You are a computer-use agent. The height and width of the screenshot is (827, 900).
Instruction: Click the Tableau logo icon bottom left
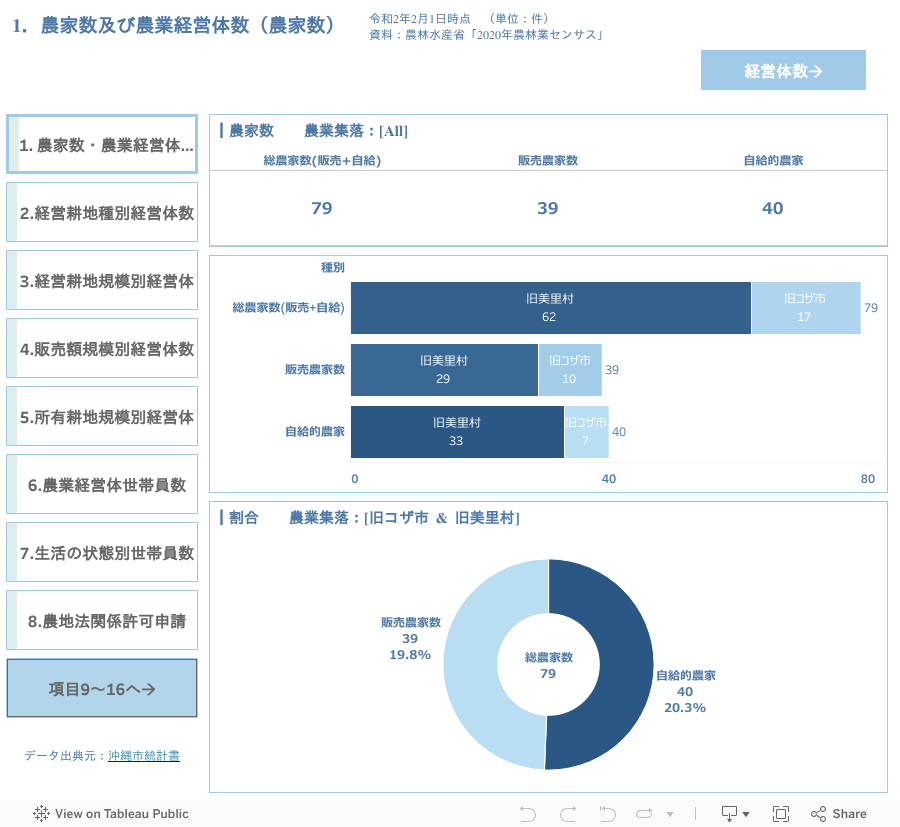tap(41, 813)
